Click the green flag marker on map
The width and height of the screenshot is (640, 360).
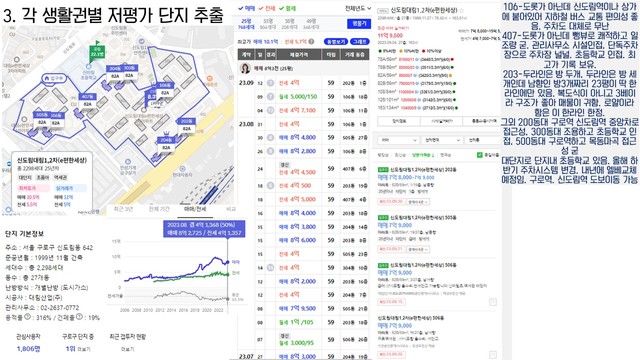click(97, 51)
